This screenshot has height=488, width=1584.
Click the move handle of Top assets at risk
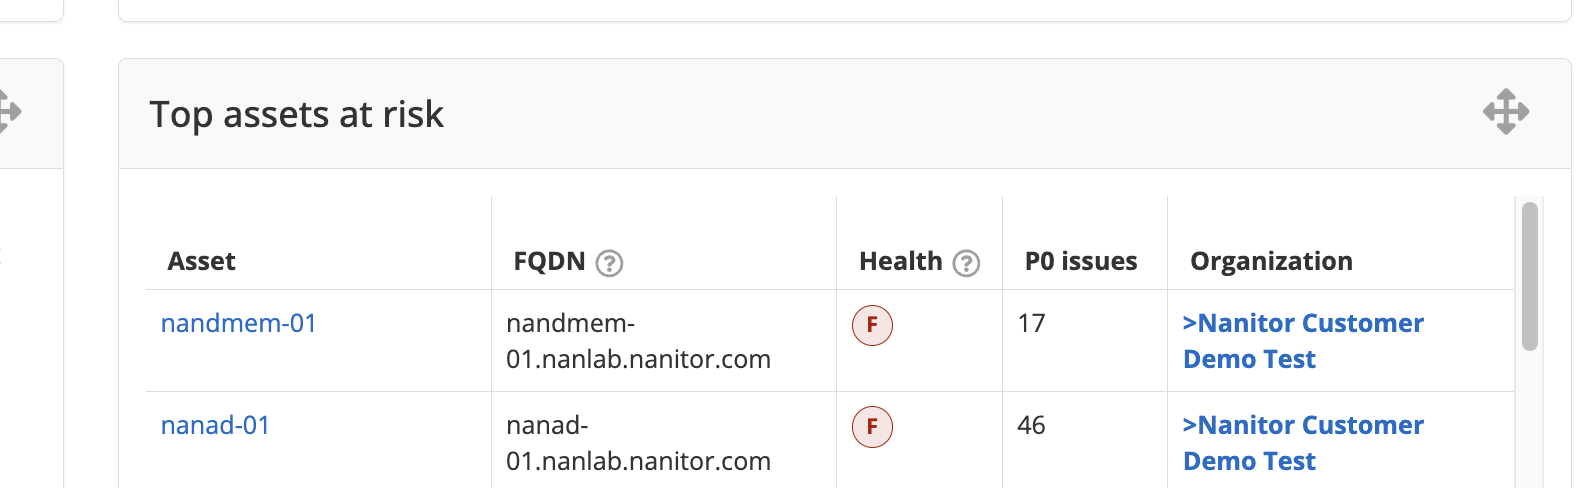coord(1506,112)
